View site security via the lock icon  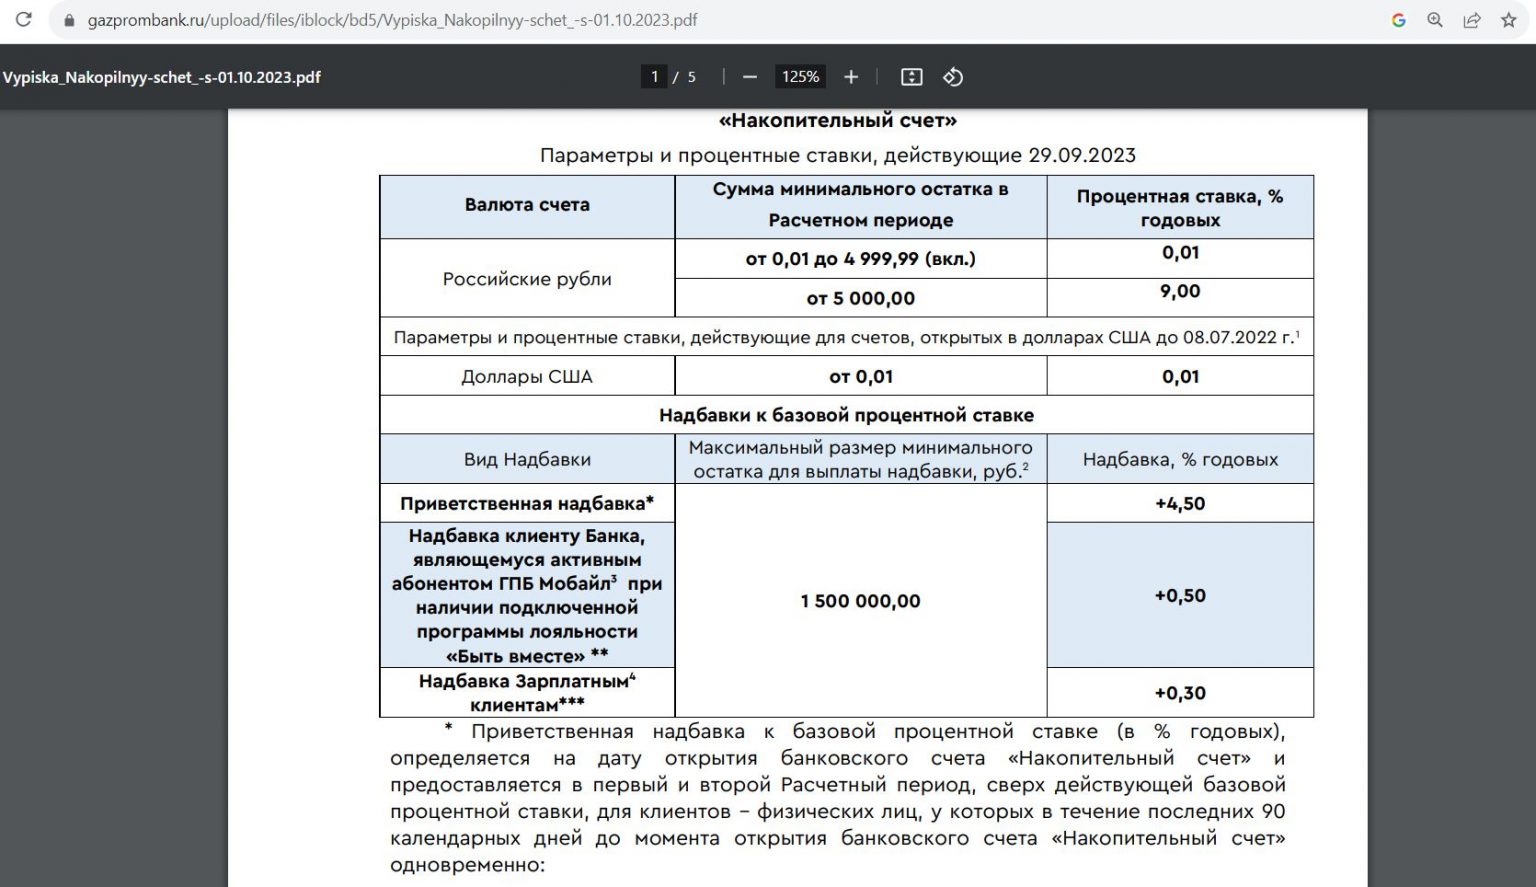point(69,20)
